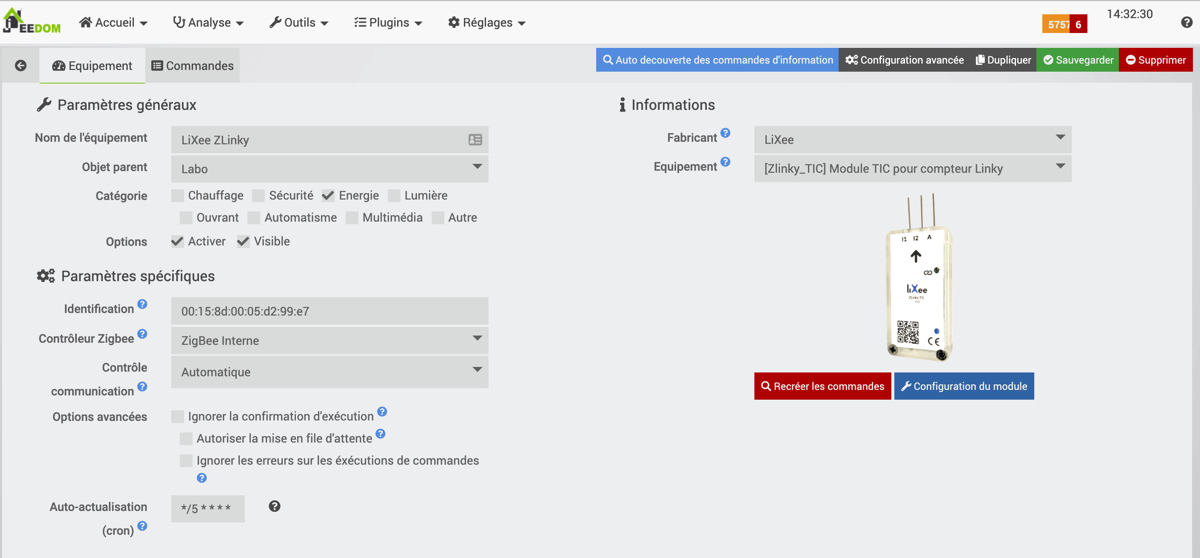Toggle Automatisme category checkbox

[254, 218]
